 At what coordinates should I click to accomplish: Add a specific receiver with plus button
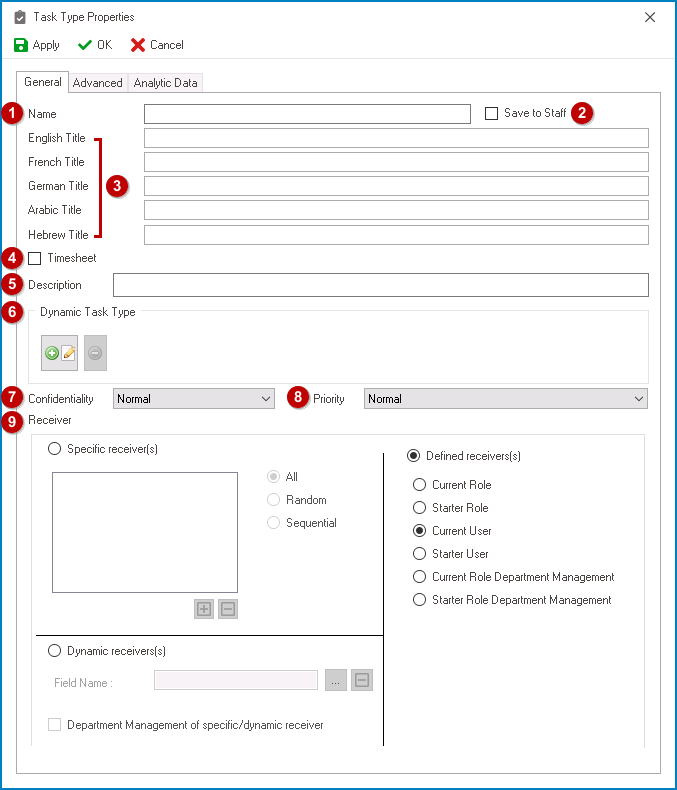204,609
